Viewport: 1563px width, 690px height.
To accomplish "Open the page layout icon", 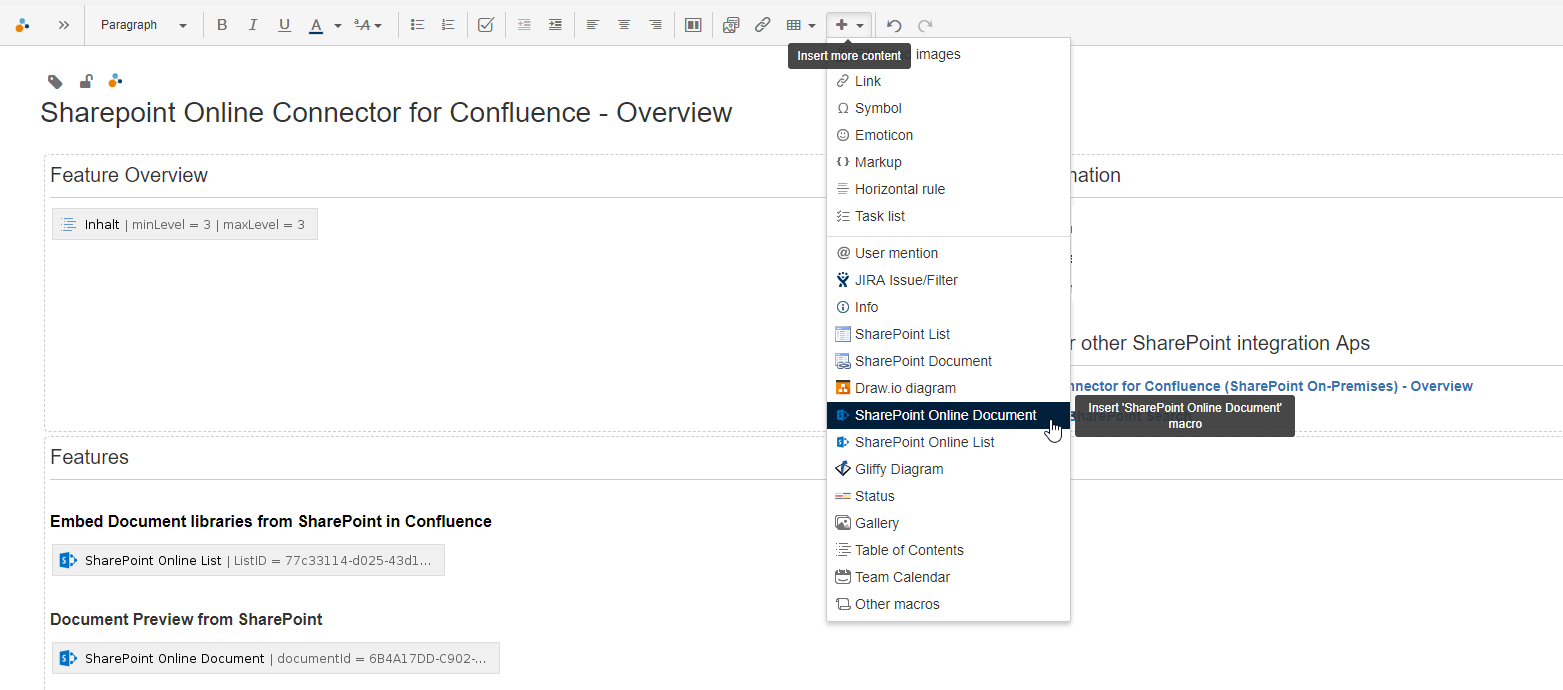I will click(x=693, y=25).
